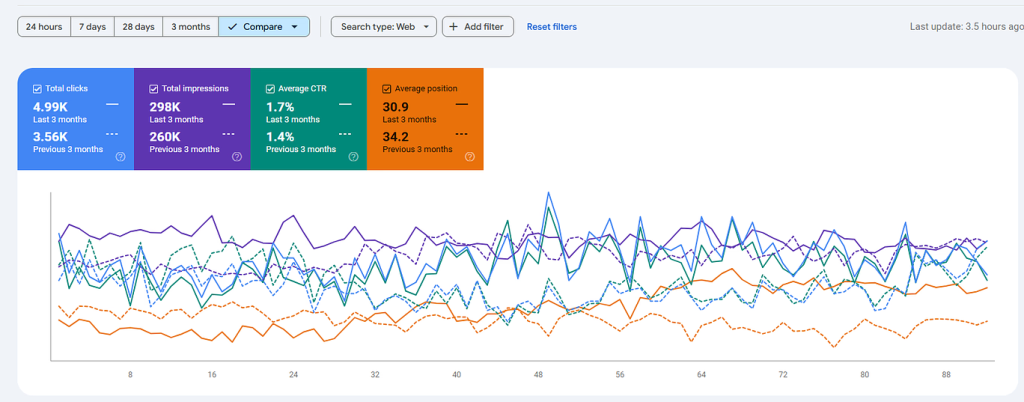The height and width of the screenshot is (402, 1024).
Task: Click the 34.2 previous position value
Action: pos(396,137)
